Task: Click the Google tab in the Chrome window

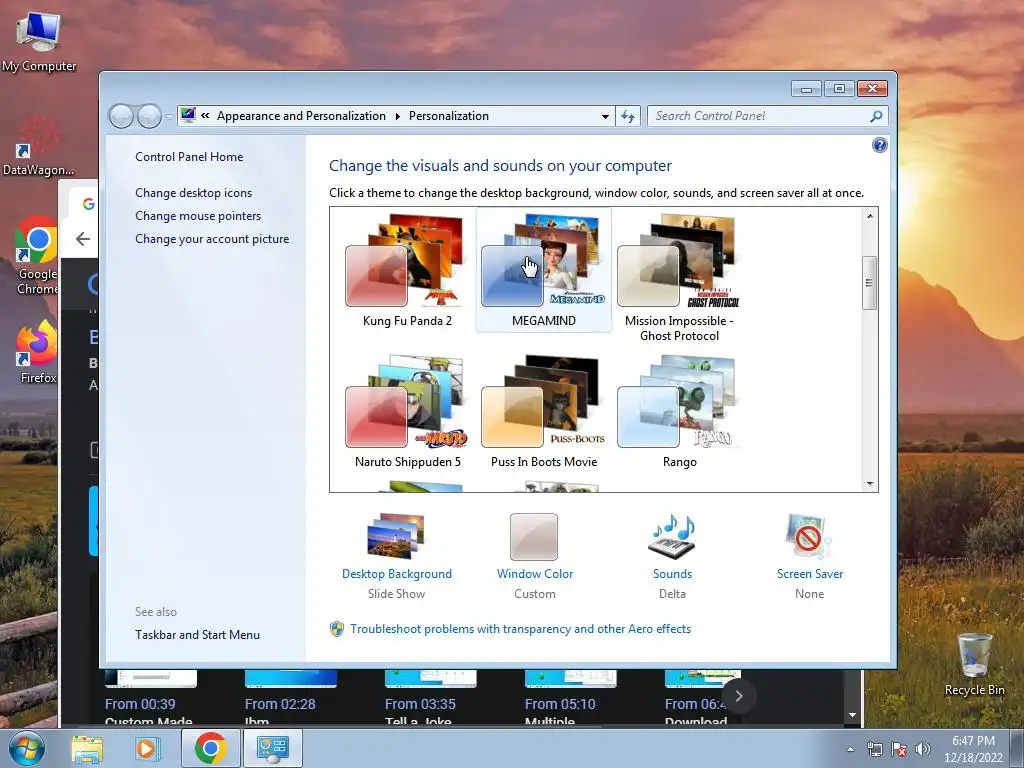Action: (86, 204)
